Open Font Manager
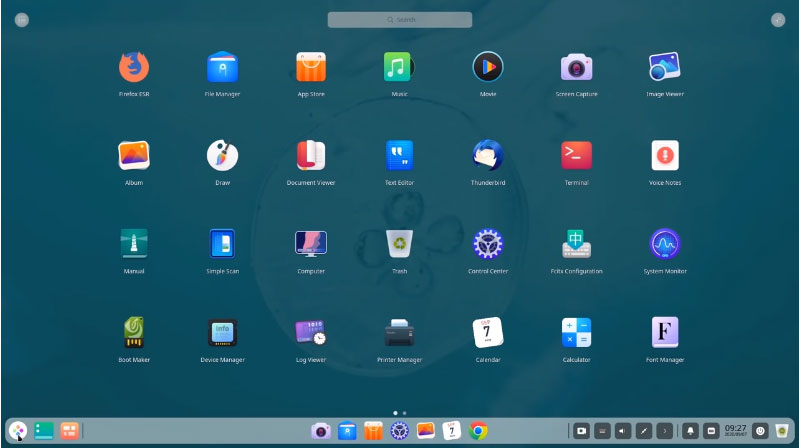 pyautogui.click(x=665, y=332)
